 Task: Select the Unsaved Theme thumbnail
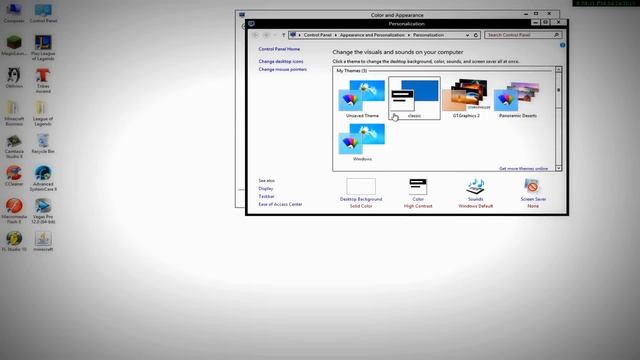click(x=362, y=99)
